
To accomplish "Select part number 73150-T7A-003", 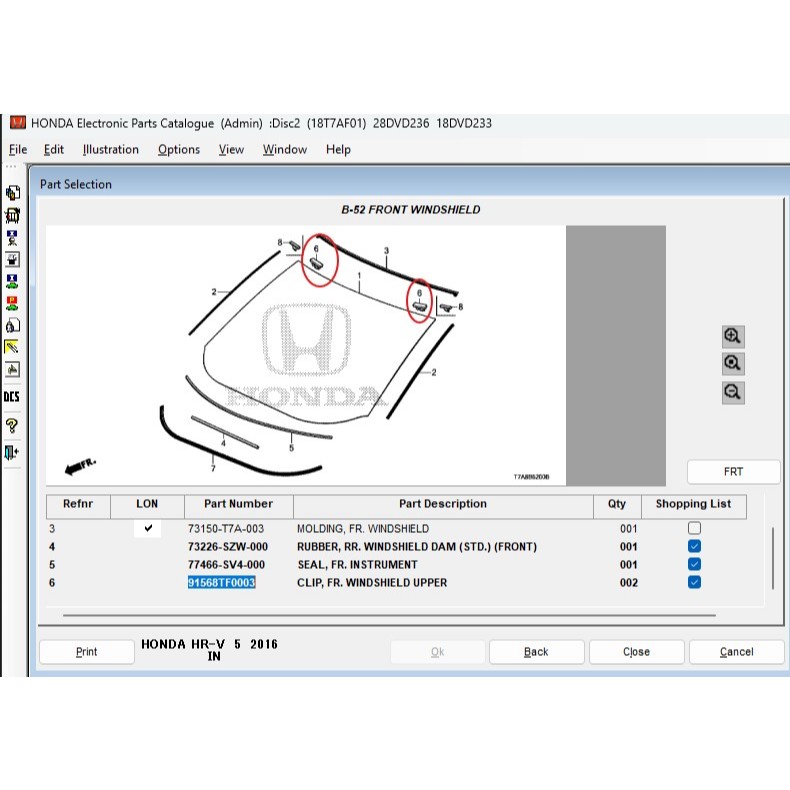I will [226, 529].
